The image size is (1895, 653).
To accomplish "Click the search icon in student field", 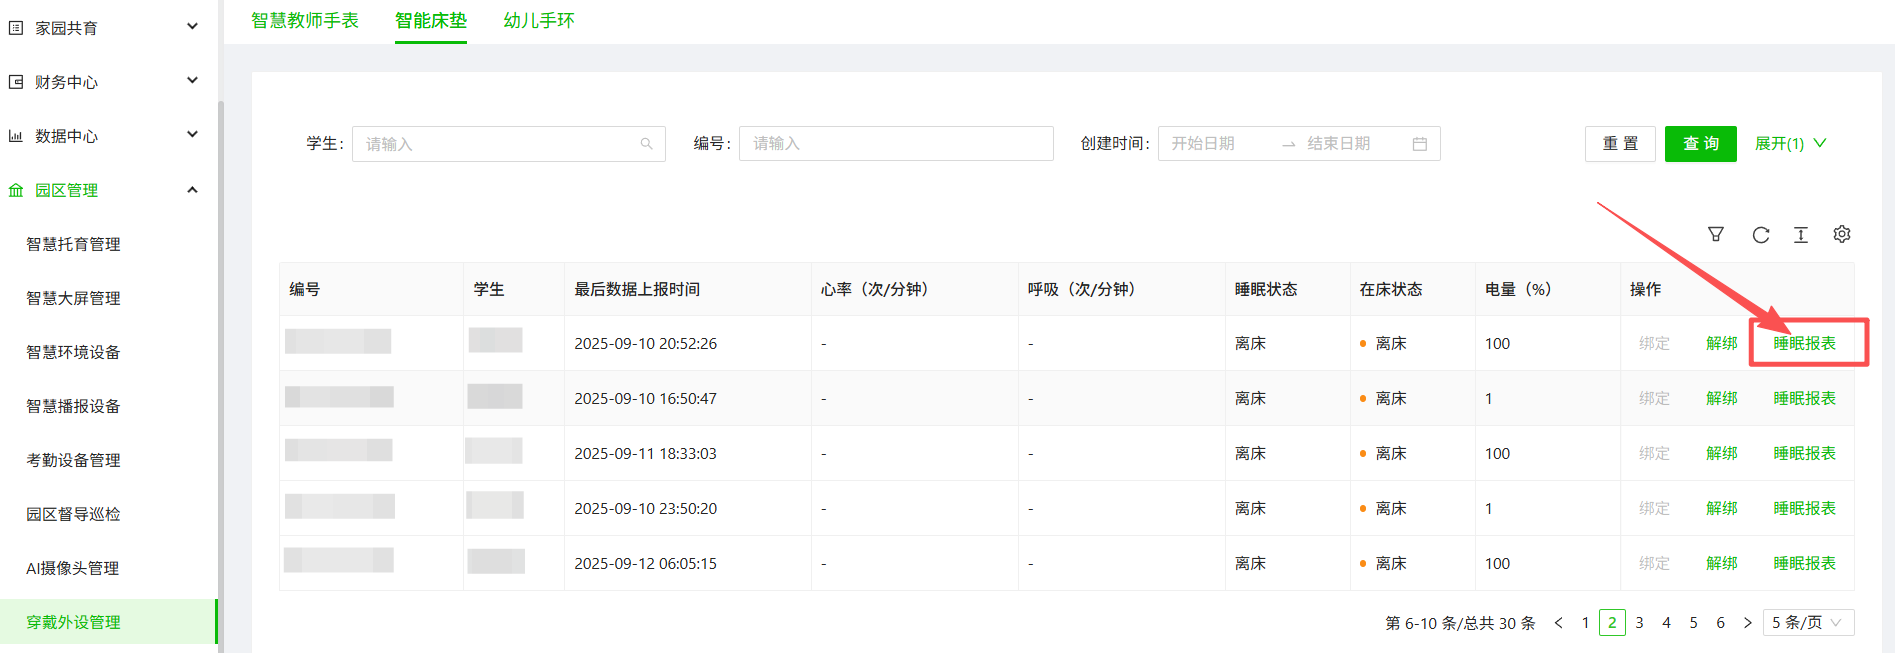I will coord(646,144).
